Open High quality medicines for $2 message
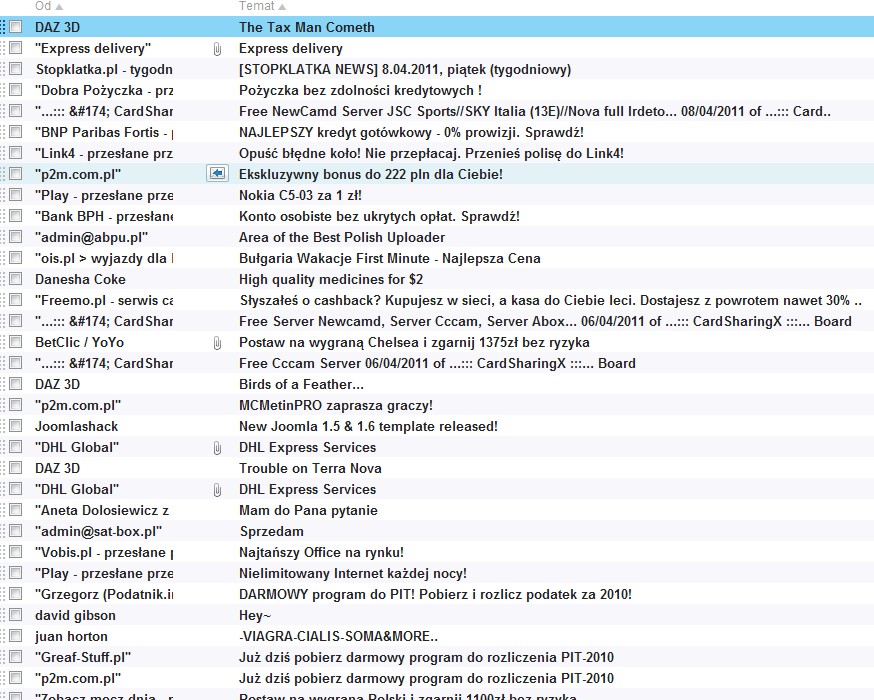Viewport: 874px width, 700px height. point(331,279)
